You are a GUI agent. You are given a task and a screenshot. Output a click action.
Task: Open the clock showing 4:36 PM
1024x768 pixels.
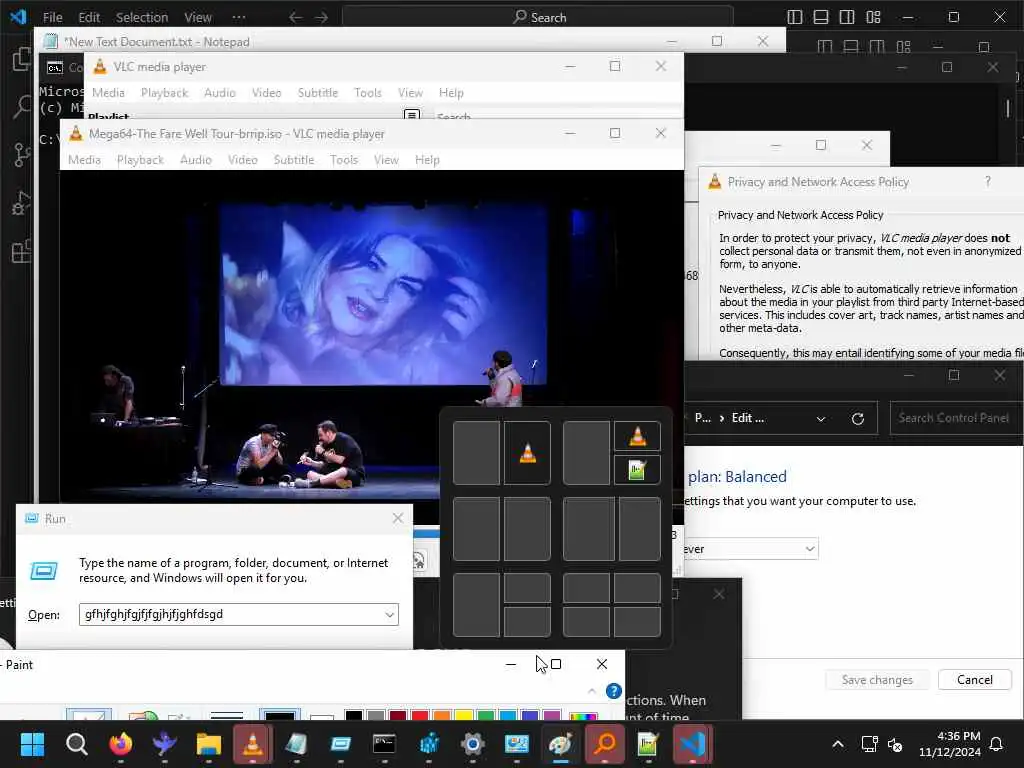(x=950, y=744)
